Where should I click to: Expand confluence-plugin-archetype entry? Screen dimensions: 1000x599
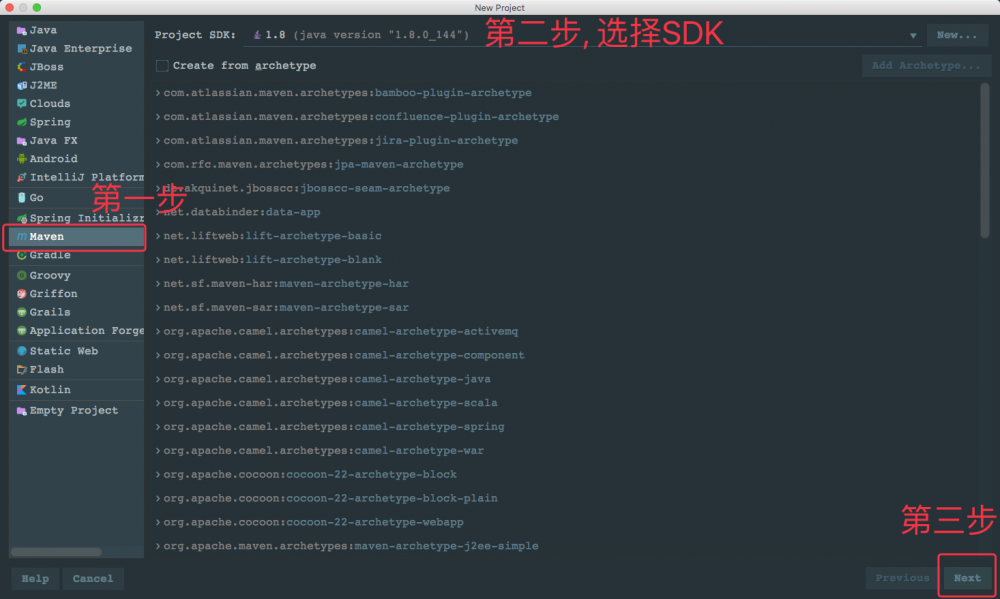pos(158,117)
